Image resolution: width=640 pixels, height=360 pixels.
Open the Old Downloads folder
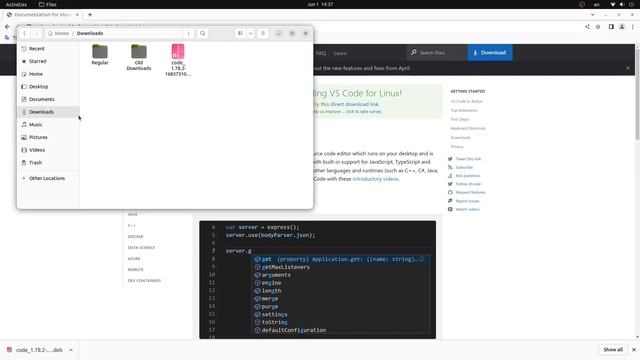click(x=139, y=57)
